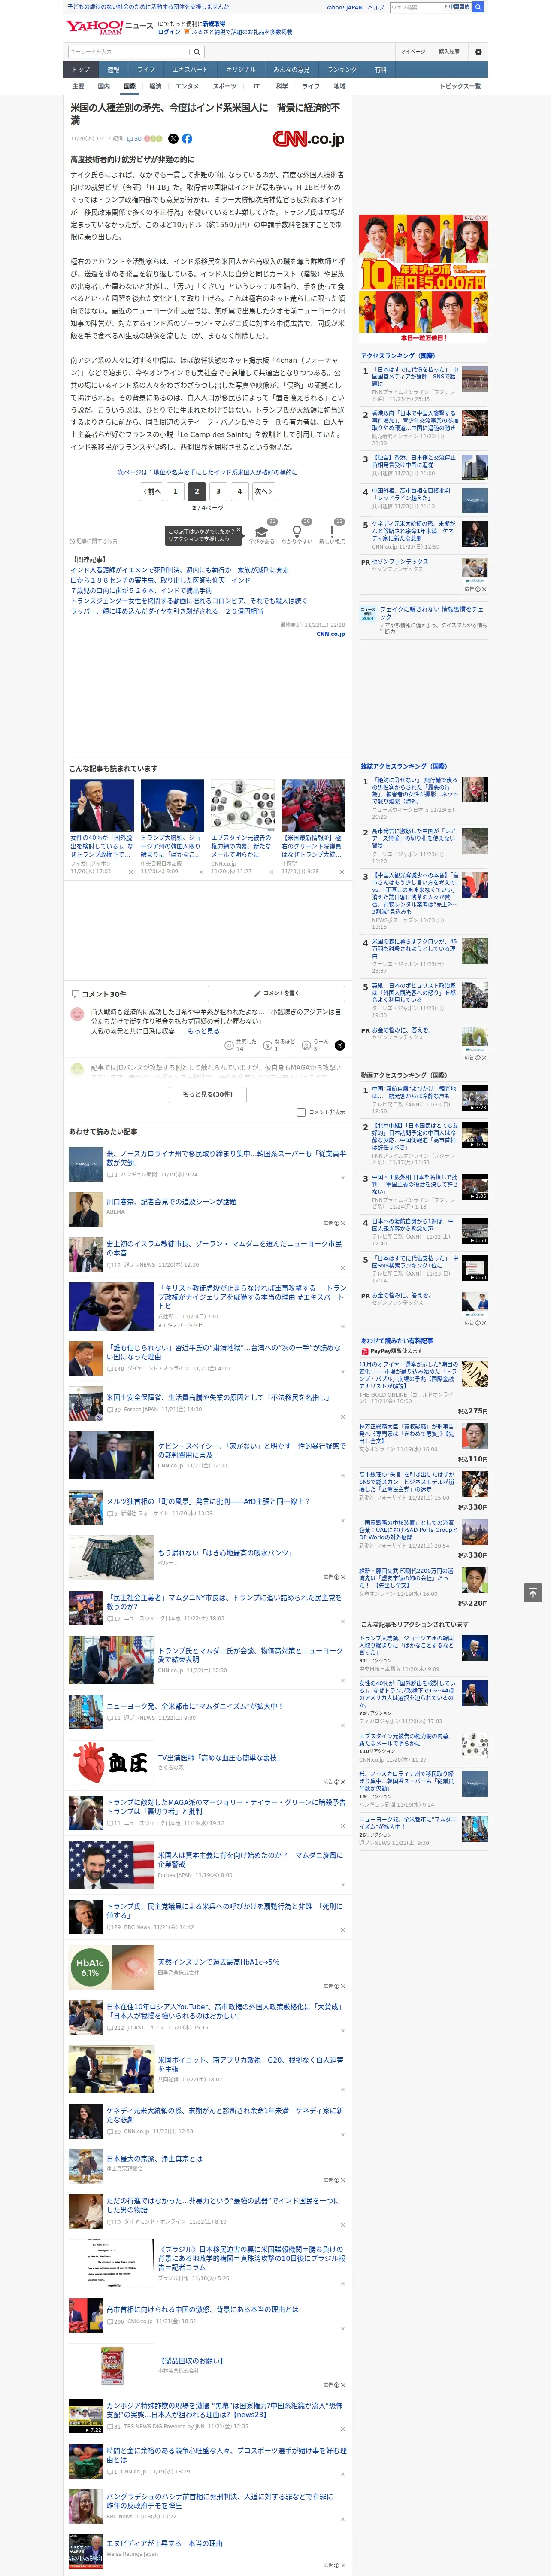Share the article on Facebook
This screenshot has height=2576, width=551.
point(187,139)
